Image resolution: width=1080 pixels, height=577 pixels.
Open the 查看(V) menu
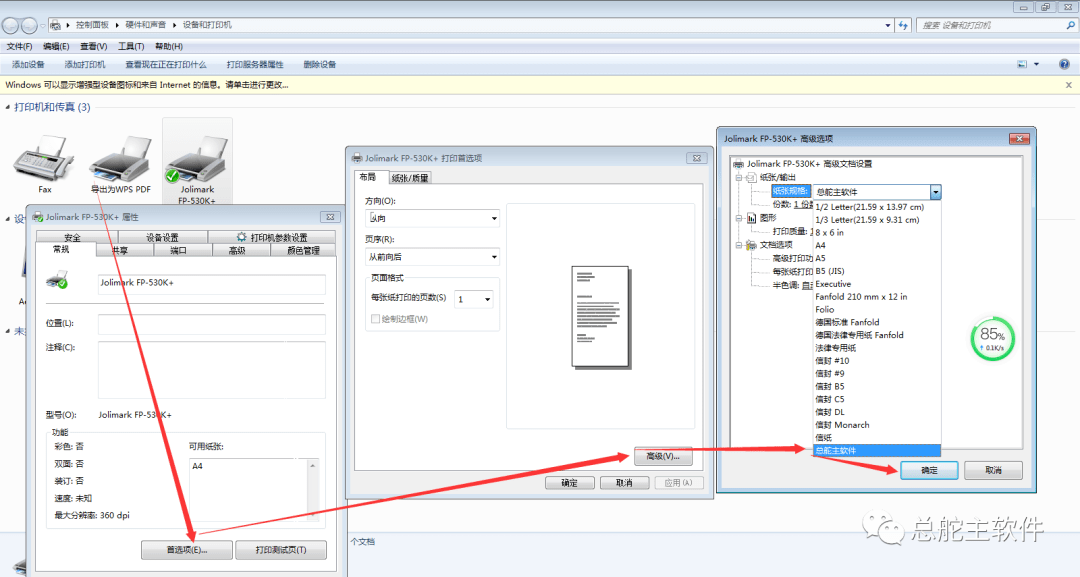click(94, 46)
